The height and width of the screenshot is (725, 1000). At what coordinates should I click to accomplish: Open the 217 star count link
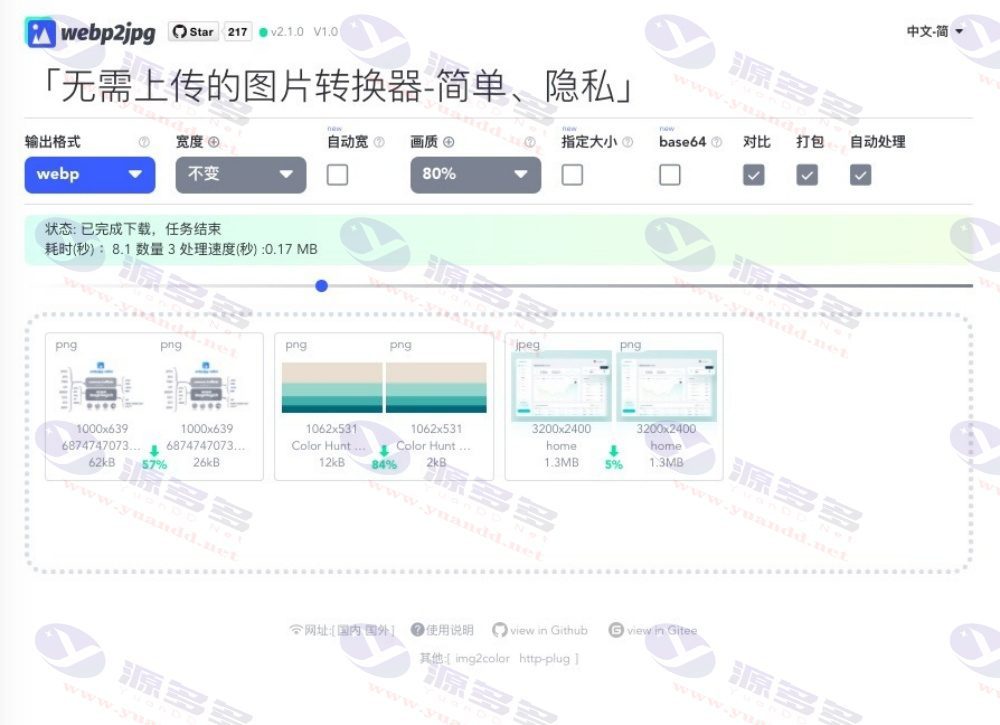coord(237,31)
